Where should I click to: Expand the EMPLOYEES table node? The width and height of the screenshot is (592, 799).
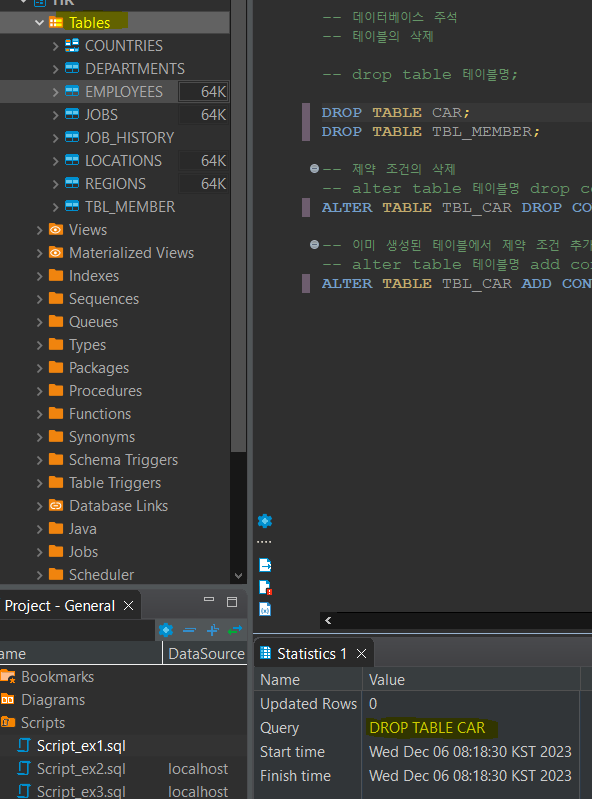[x=56, y=92]
